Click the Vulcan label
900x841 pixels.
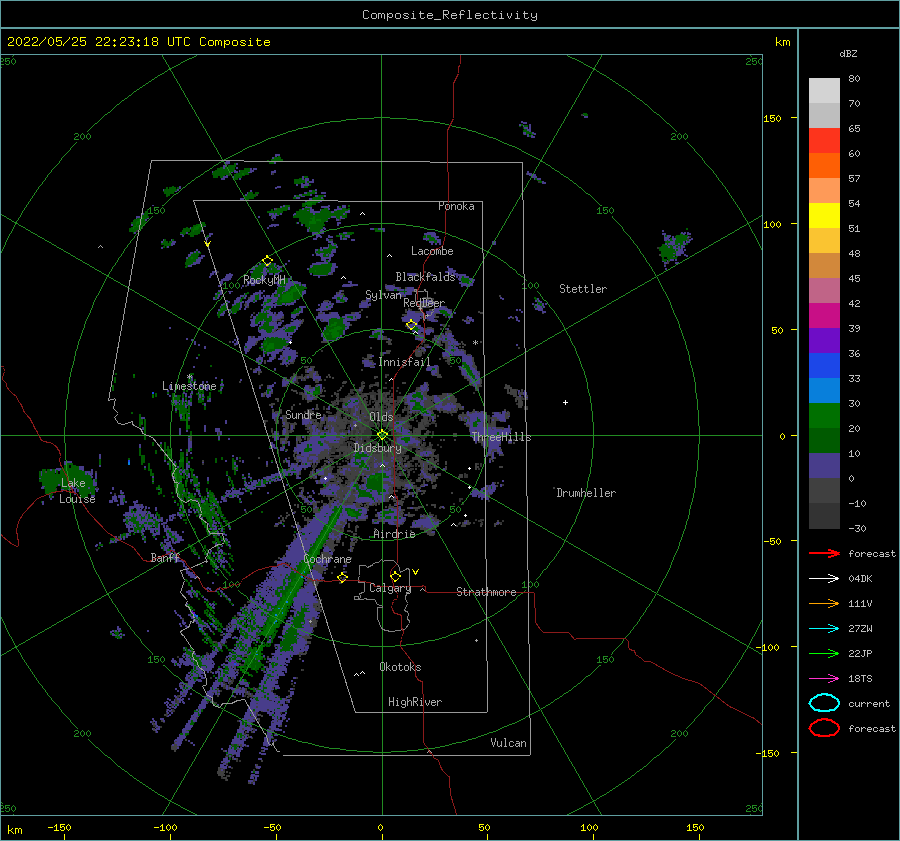[509, 743]
